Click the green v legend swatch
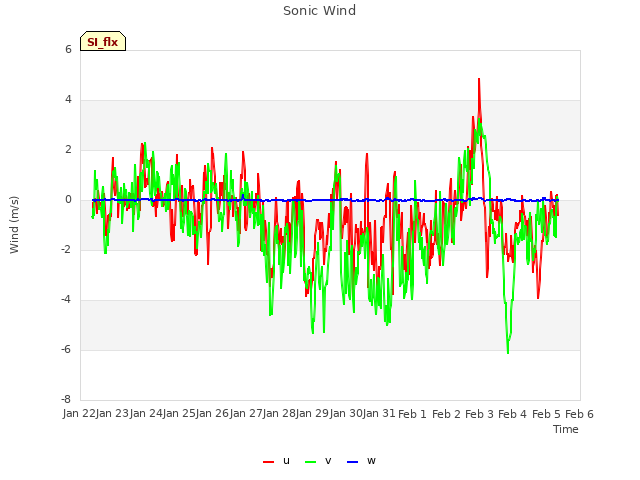Image resolution: width=640 pixels, height=480 pixels. (x=311, y=462)
